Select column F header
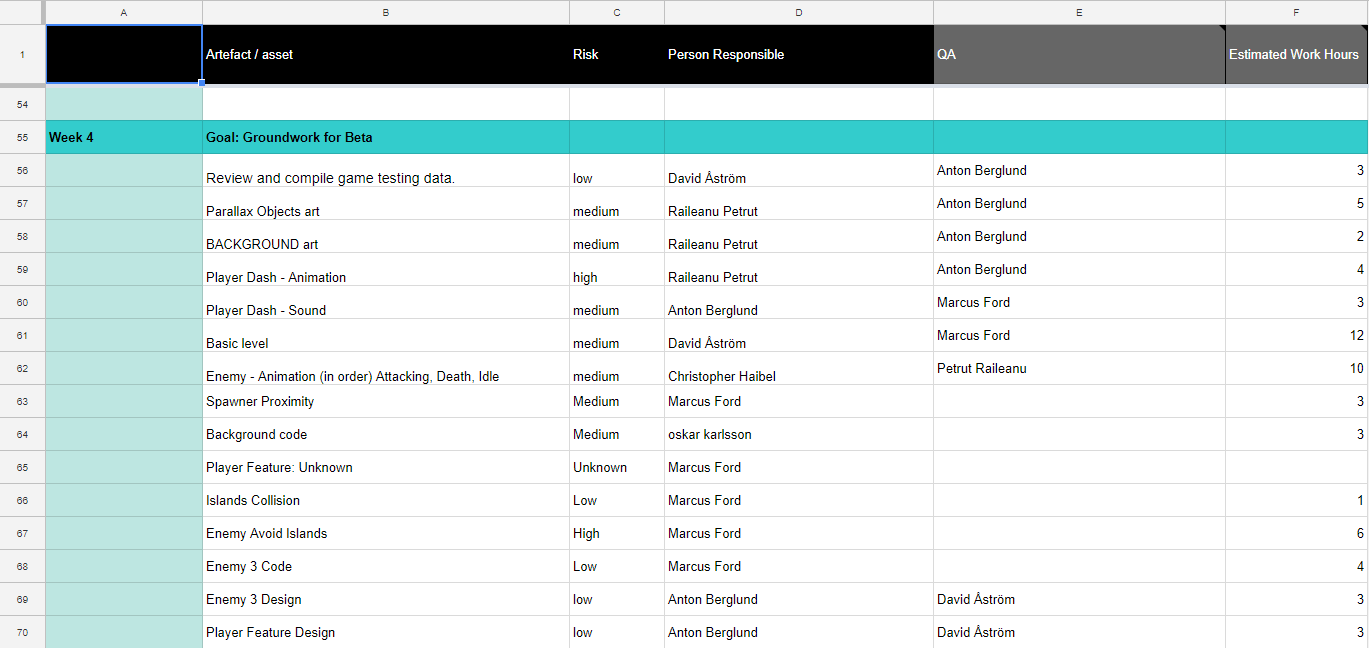 [1296, 12]
